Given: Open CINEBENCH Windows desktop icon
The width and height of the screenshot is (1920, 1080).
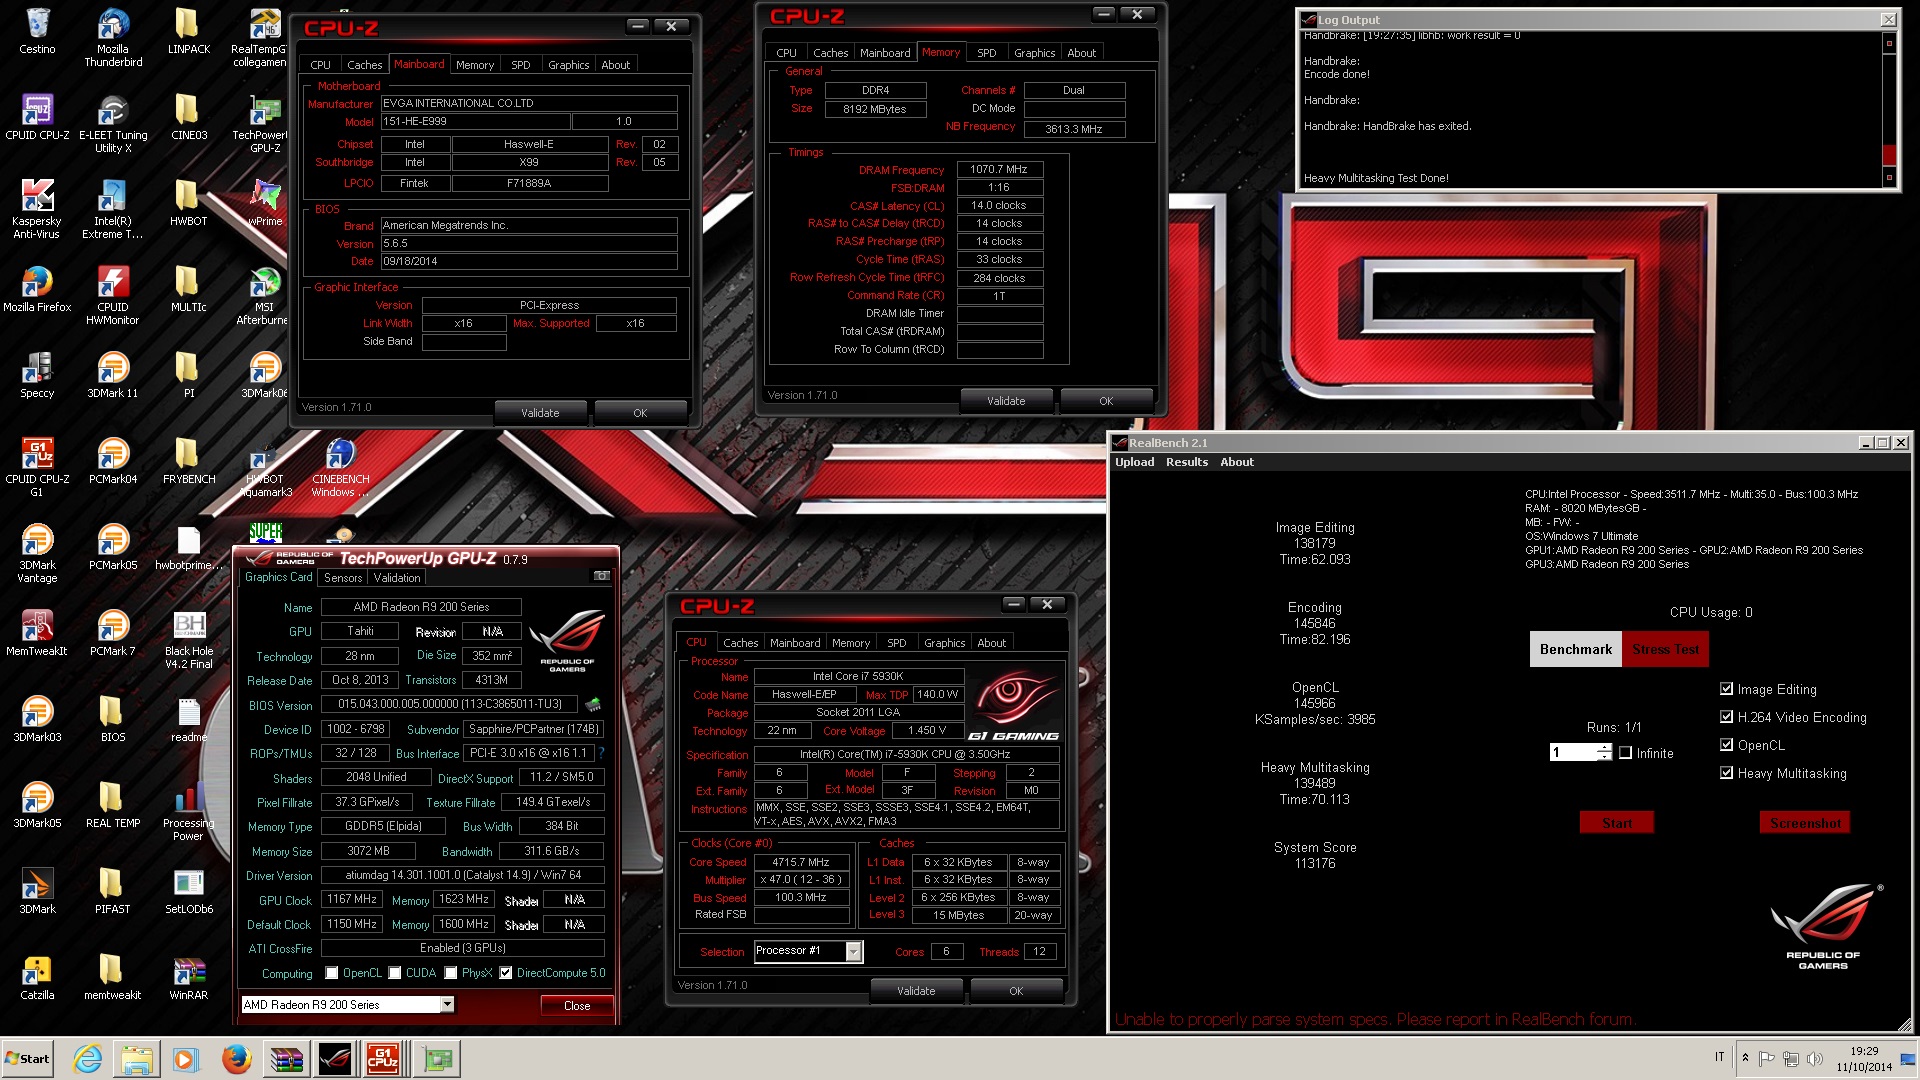Looking at the screenshot, I should 340,468.
